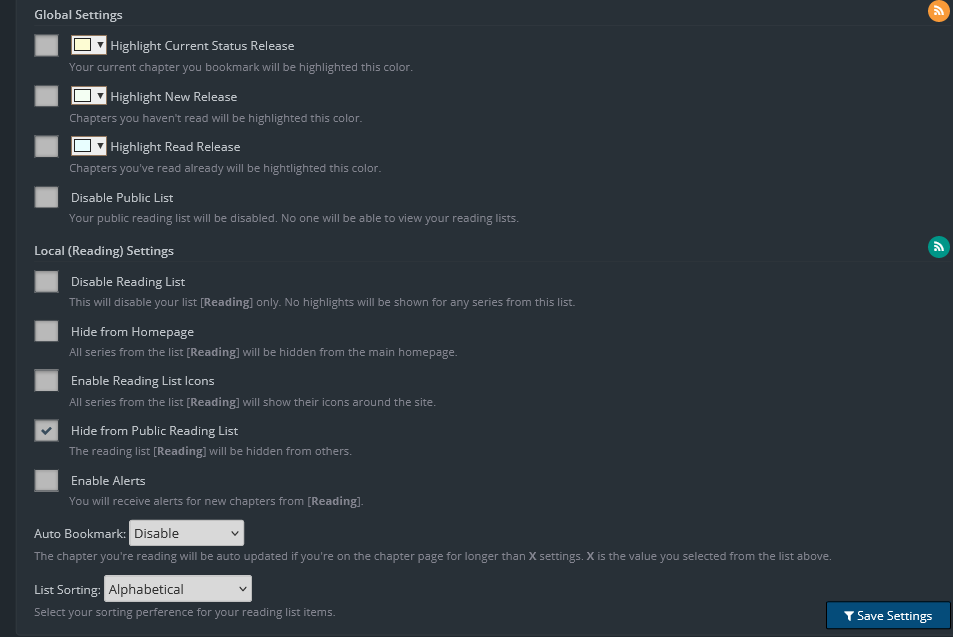Check the Highlight New Release box
This screenshot has height=637, width=953.
coord(46,96)
